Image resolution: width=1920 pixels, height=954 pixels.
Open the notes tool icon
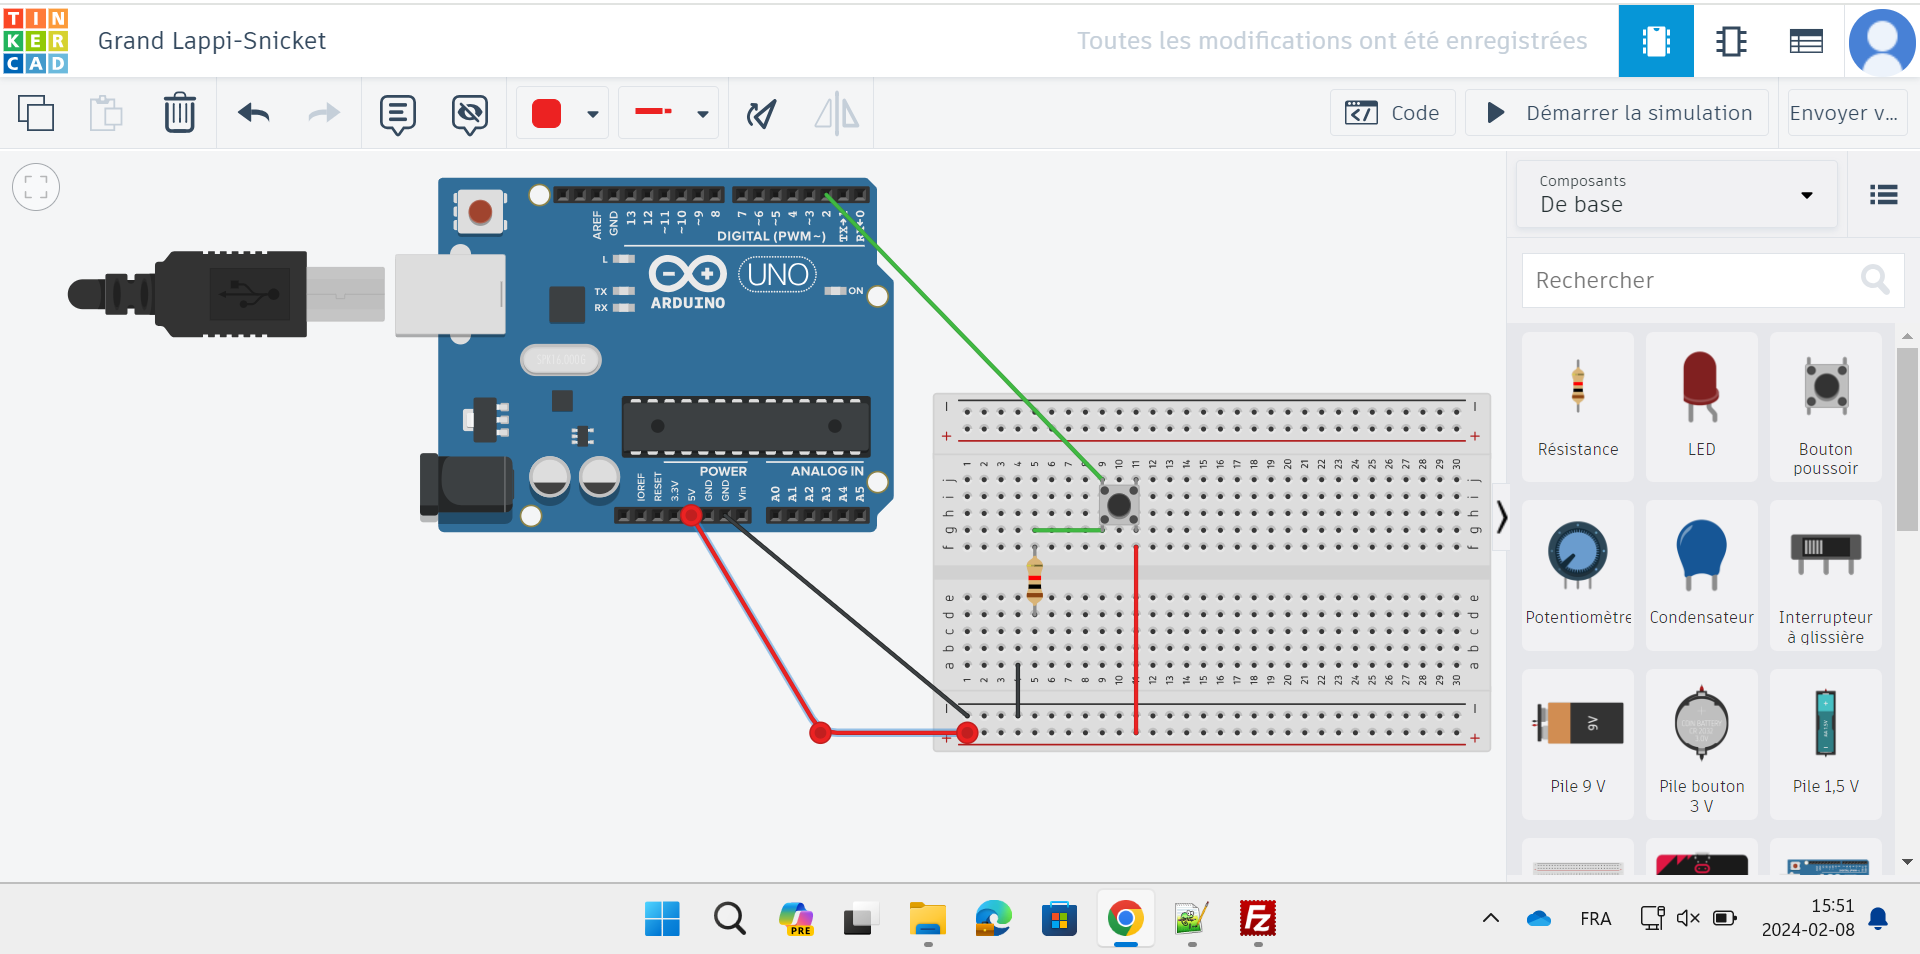pyautogui.click(x=397, y=114)
